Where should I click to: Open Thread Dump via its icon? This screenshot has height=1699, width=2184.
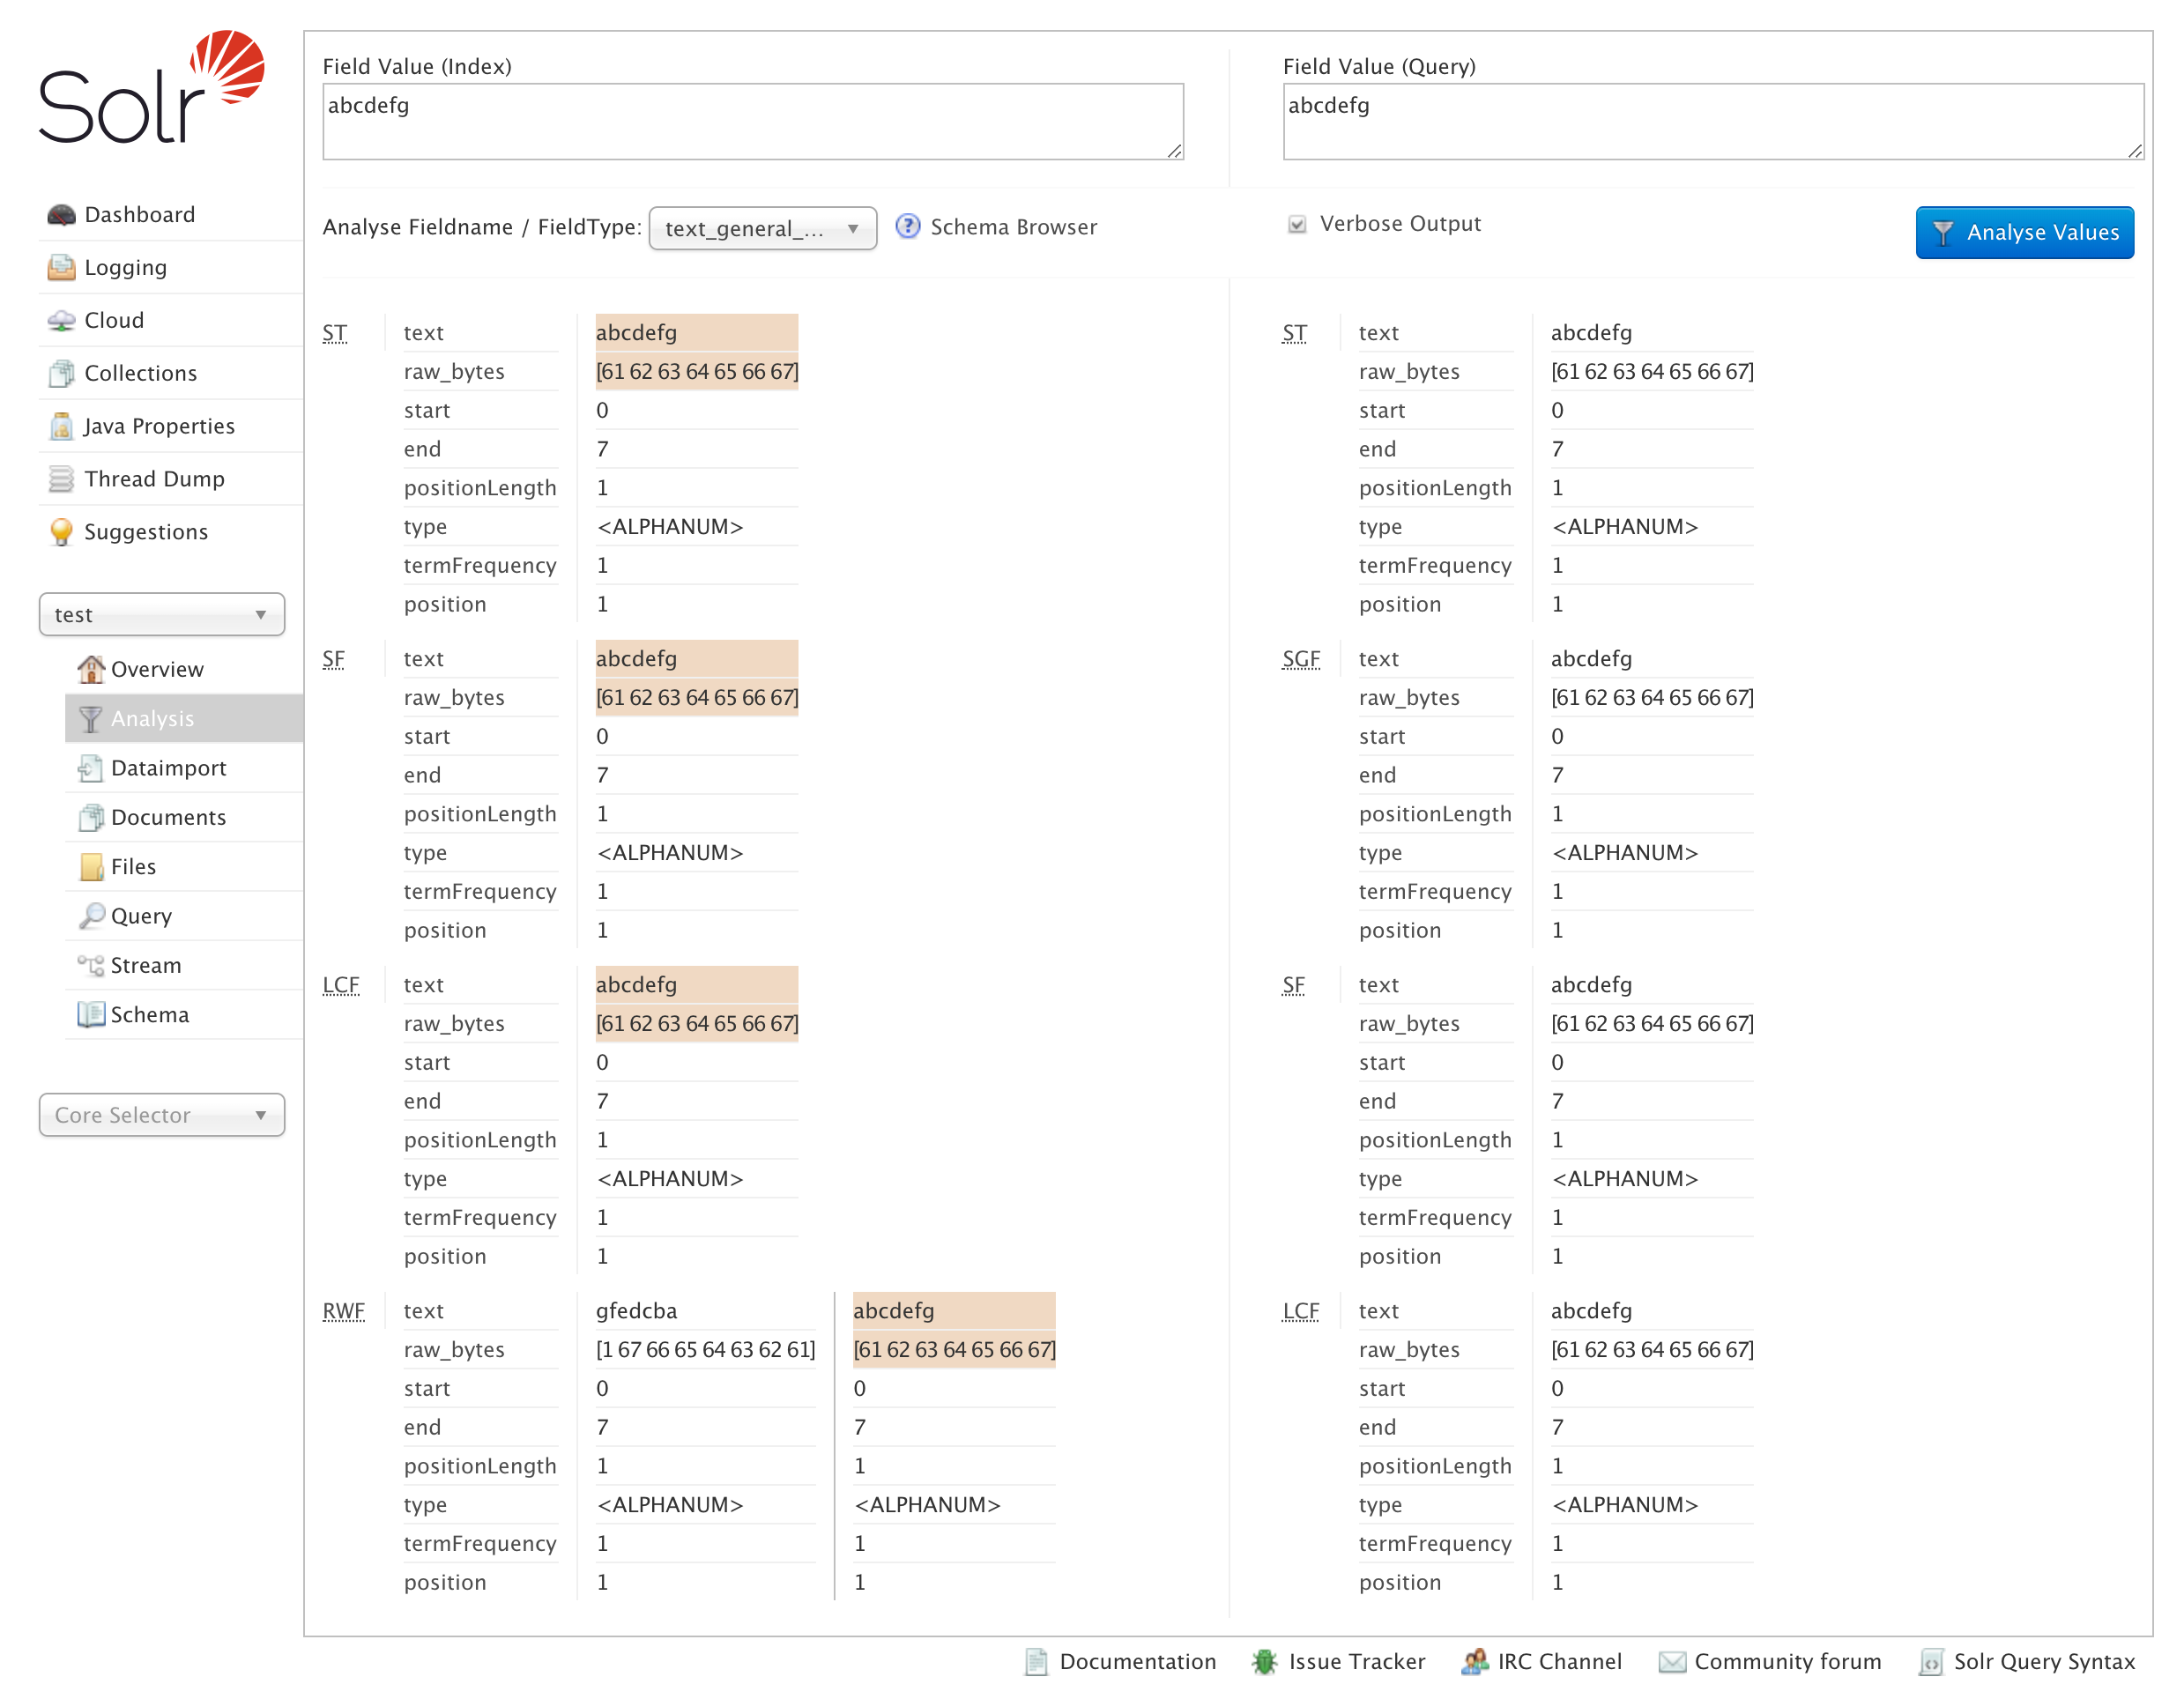(61, 479)
